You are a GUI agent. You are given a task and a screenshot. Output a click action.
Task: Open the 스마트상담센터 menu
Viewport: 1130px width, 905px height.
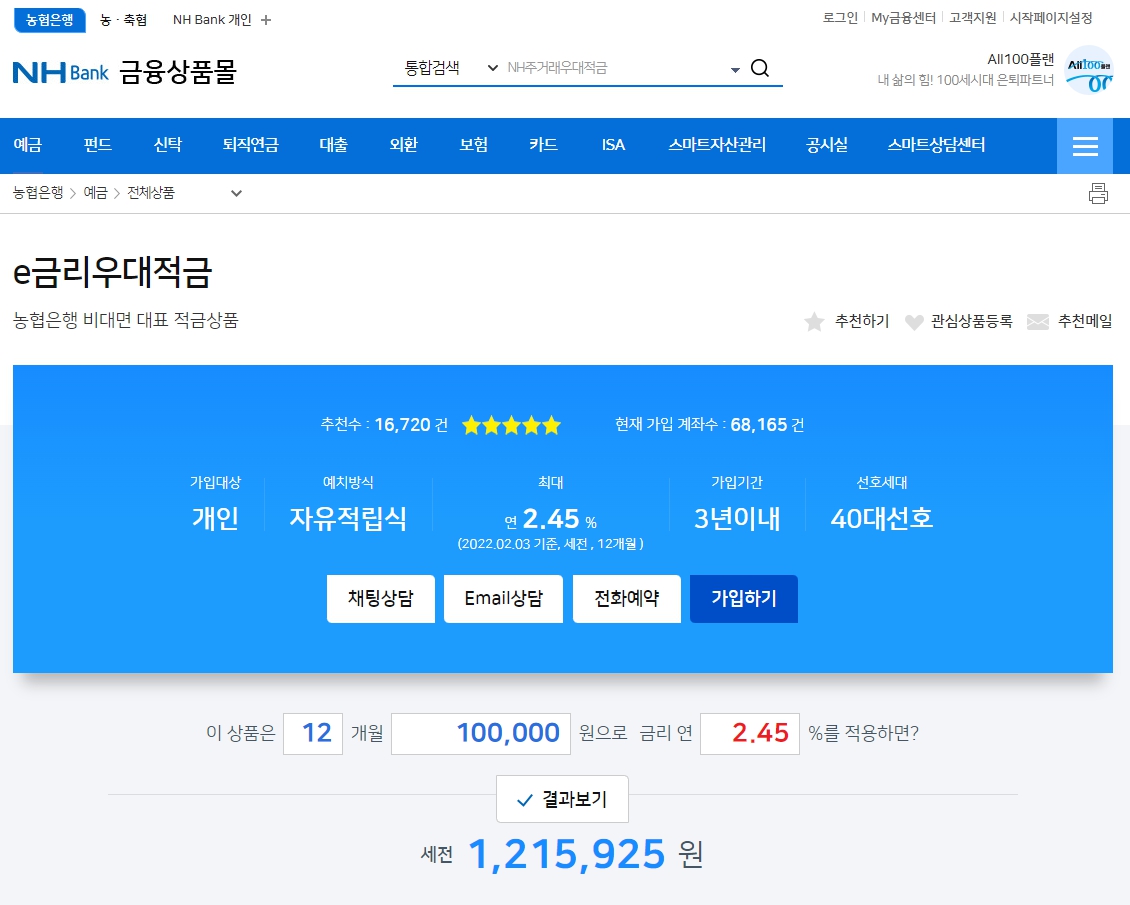pos(936,145)
